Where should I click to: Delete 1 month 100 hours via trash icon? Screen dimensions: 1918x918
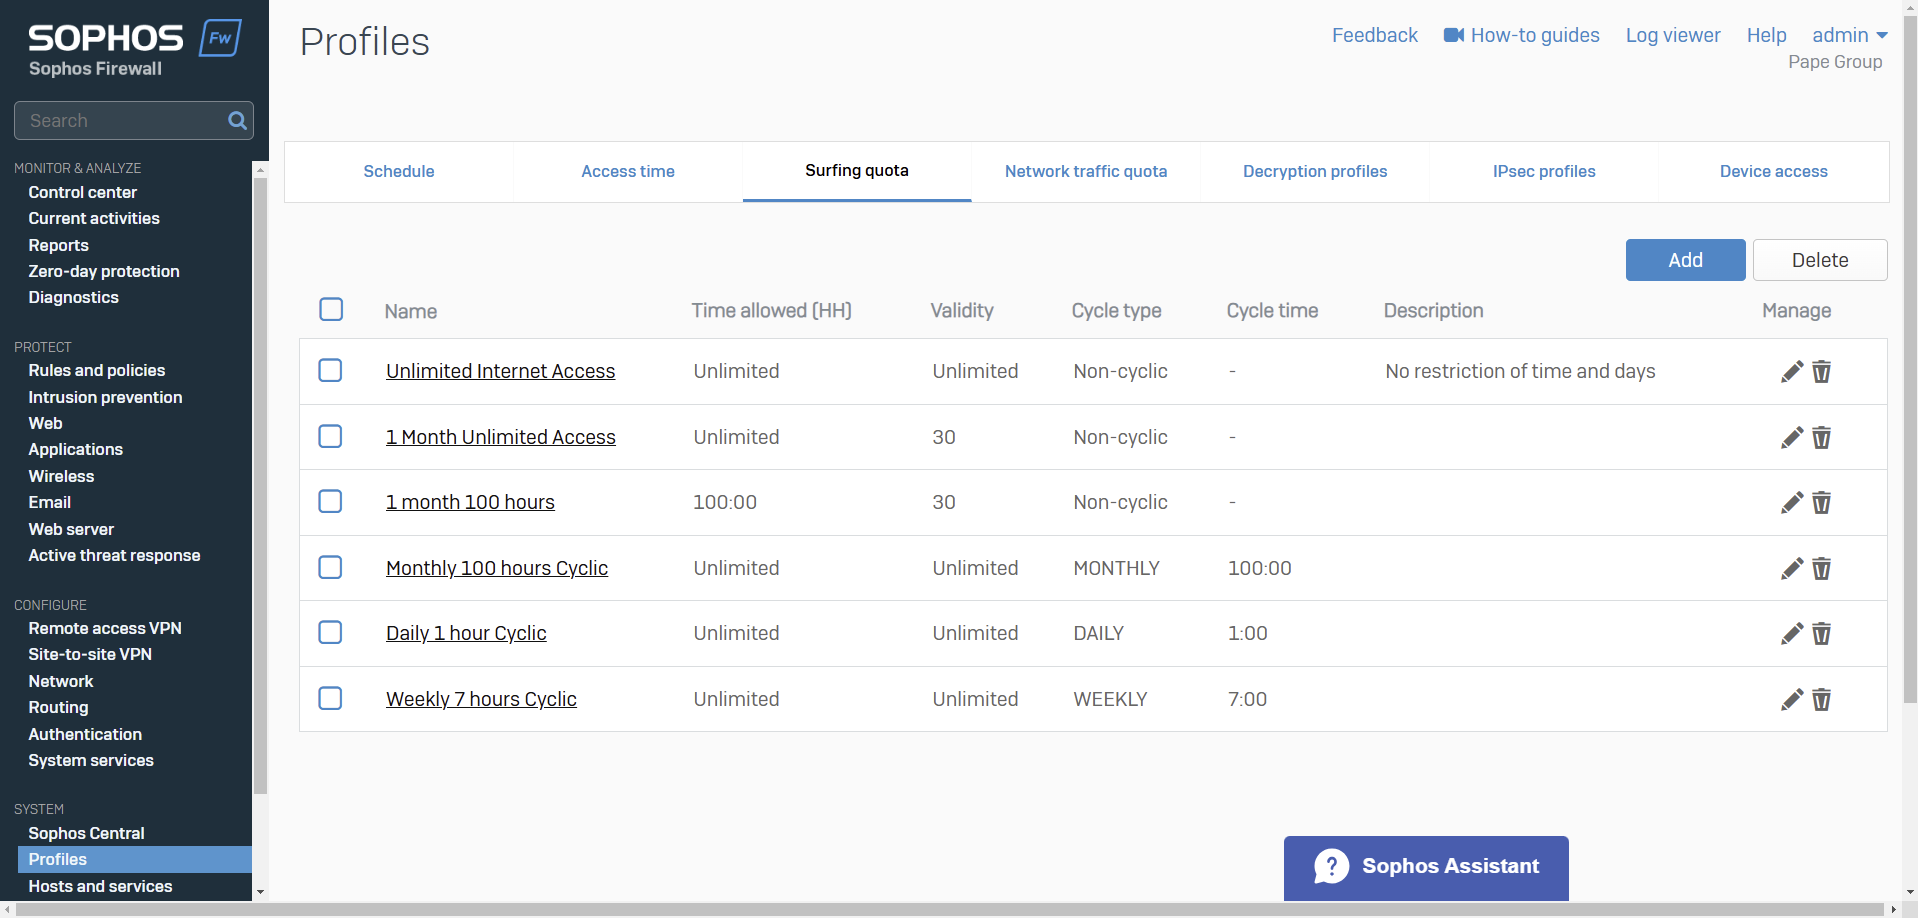coord(1822,503)
